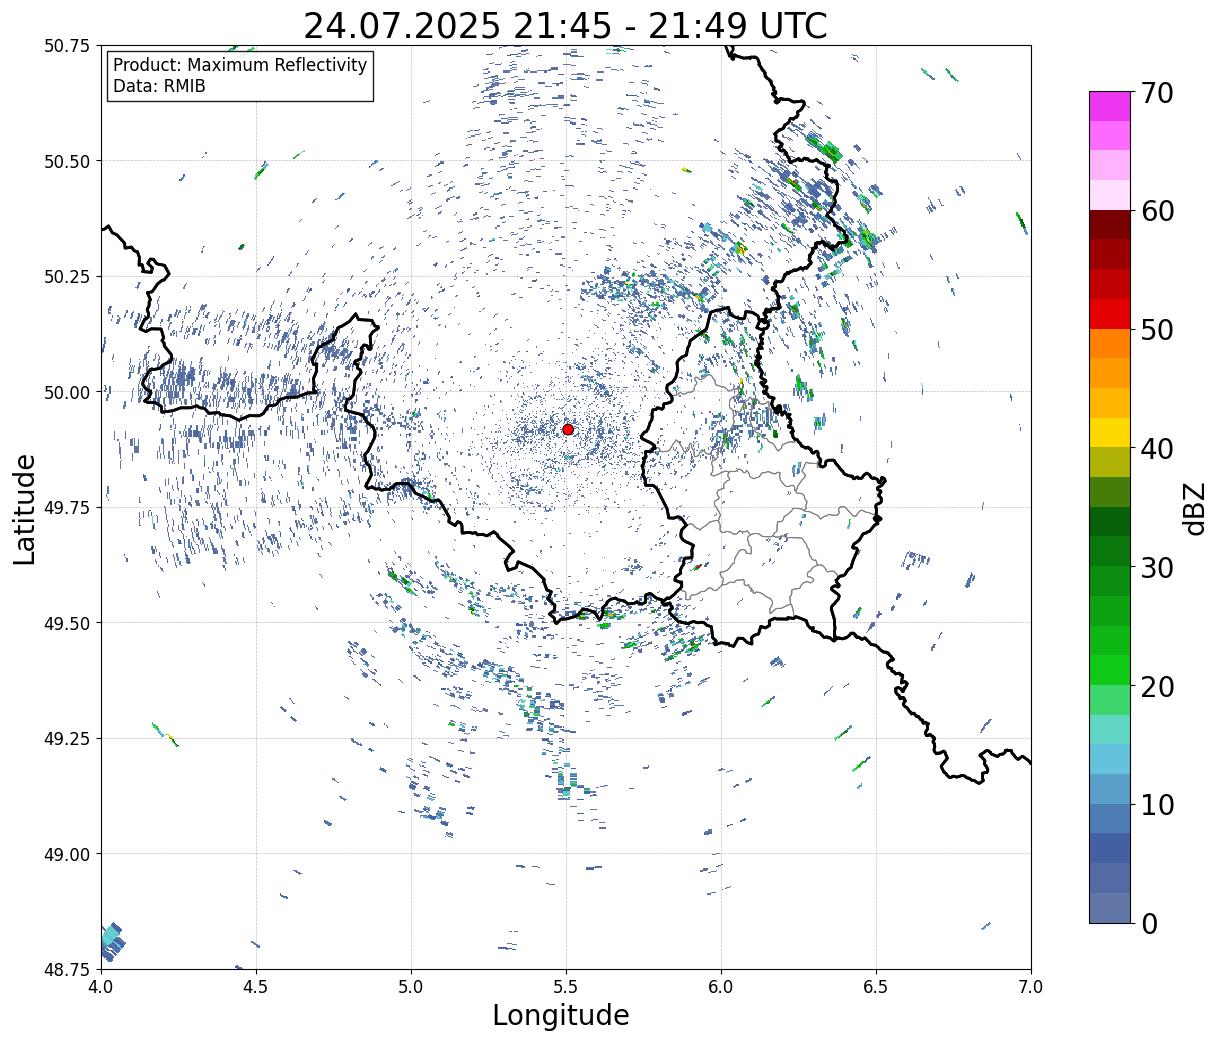Click the yellow colorbar swatch just above 40

1109,432
